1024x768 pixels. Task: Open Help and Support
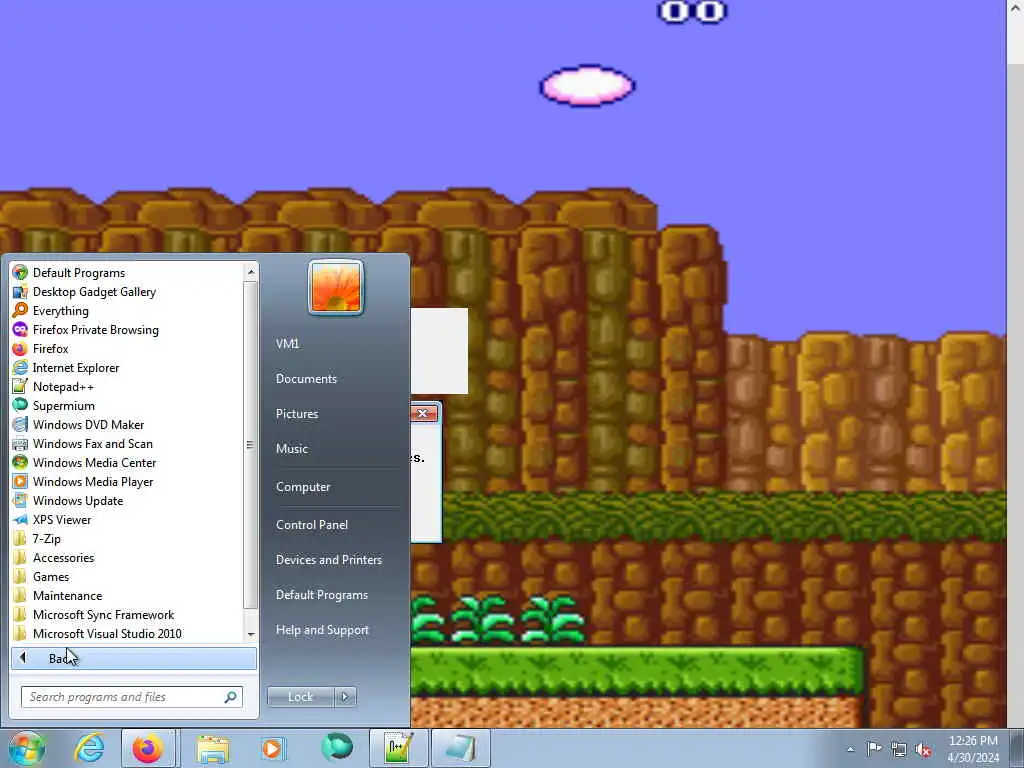(322, 630)
